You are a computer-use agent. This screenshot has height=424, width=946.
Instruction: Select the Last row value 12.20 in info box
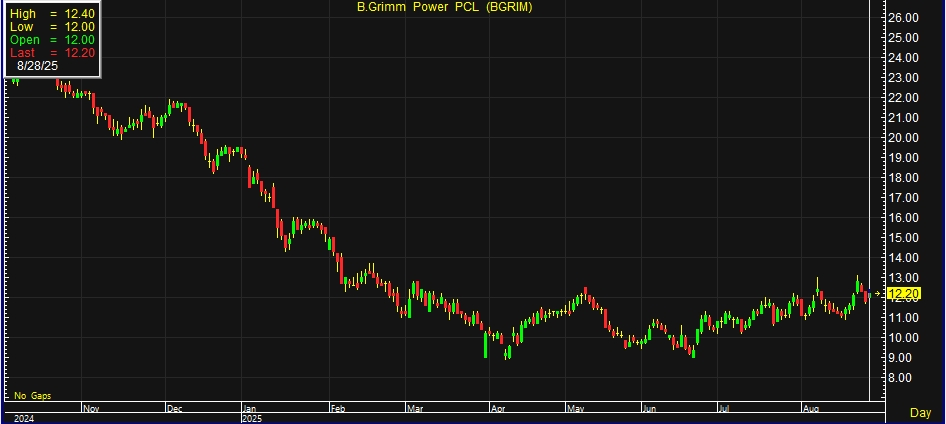pos(80,53)
